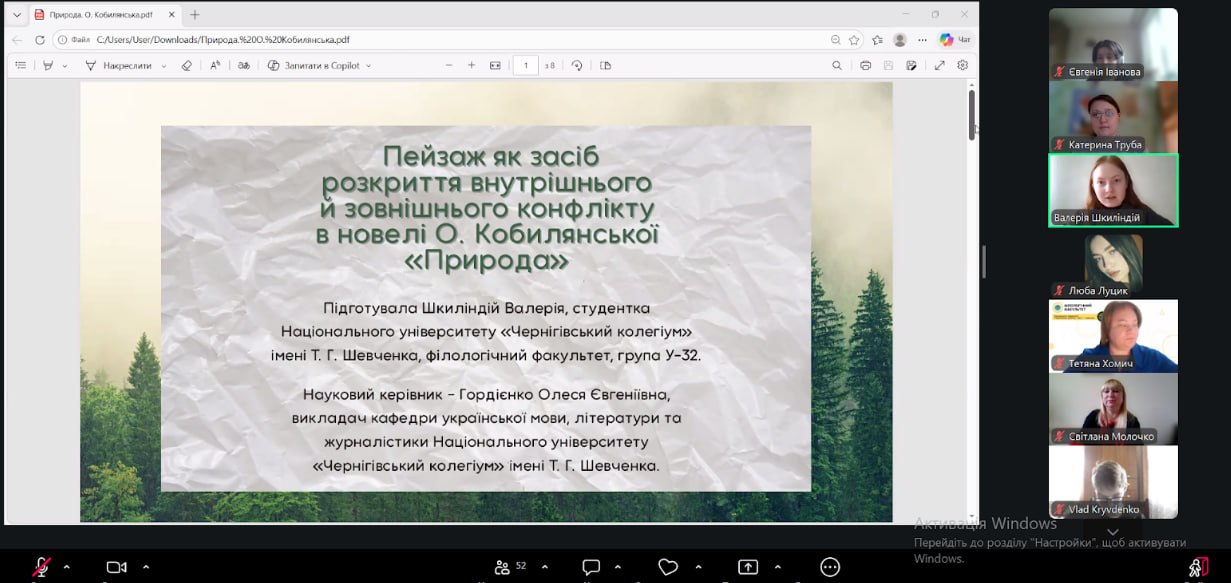Turn on the camera in the meeting bar
Image resolution: width=1231 pixels, height=583 pixels.
coord(116,567)
